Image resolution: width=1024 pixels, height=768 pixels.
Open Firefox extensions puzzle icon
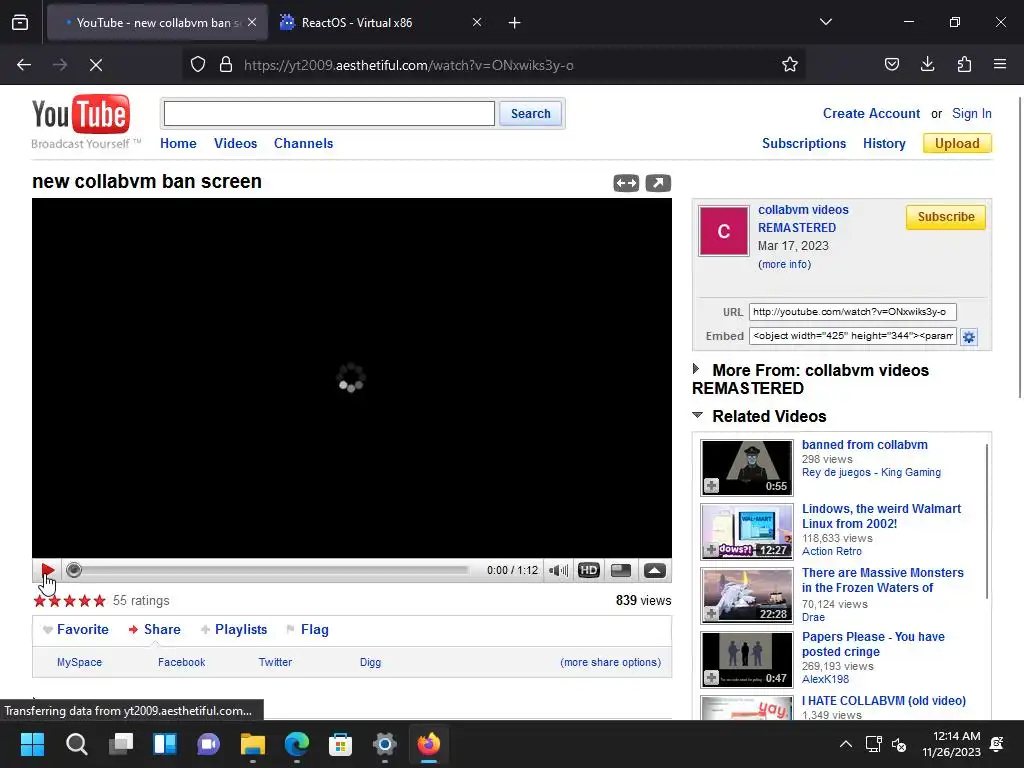(964, 65)
